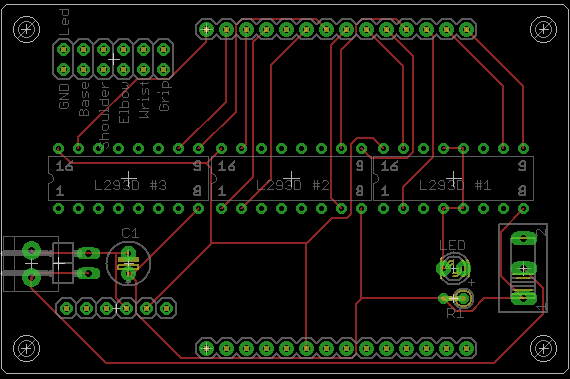570x379 pixels.
Task: Select pin "8" marking on L293D #2
Action: point(360,191)
